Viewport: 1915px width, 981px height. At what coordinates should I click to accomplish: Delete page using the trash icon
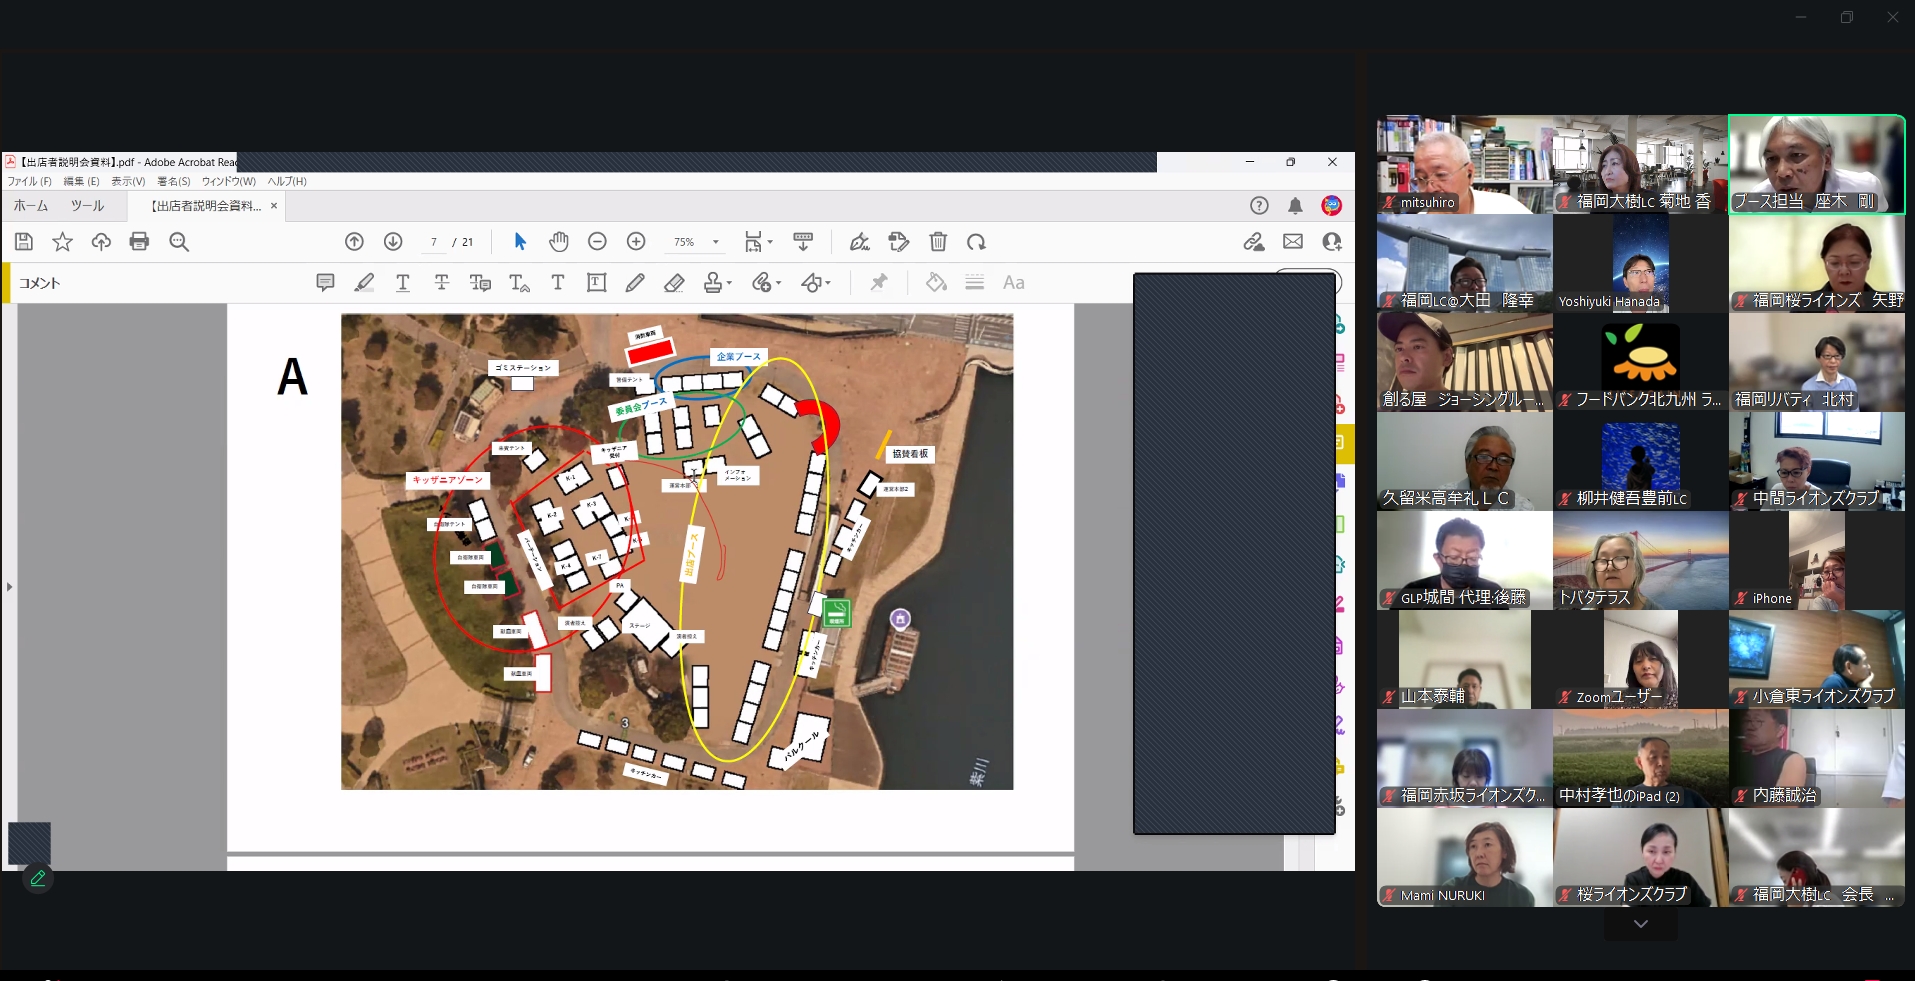pos(938,242)
